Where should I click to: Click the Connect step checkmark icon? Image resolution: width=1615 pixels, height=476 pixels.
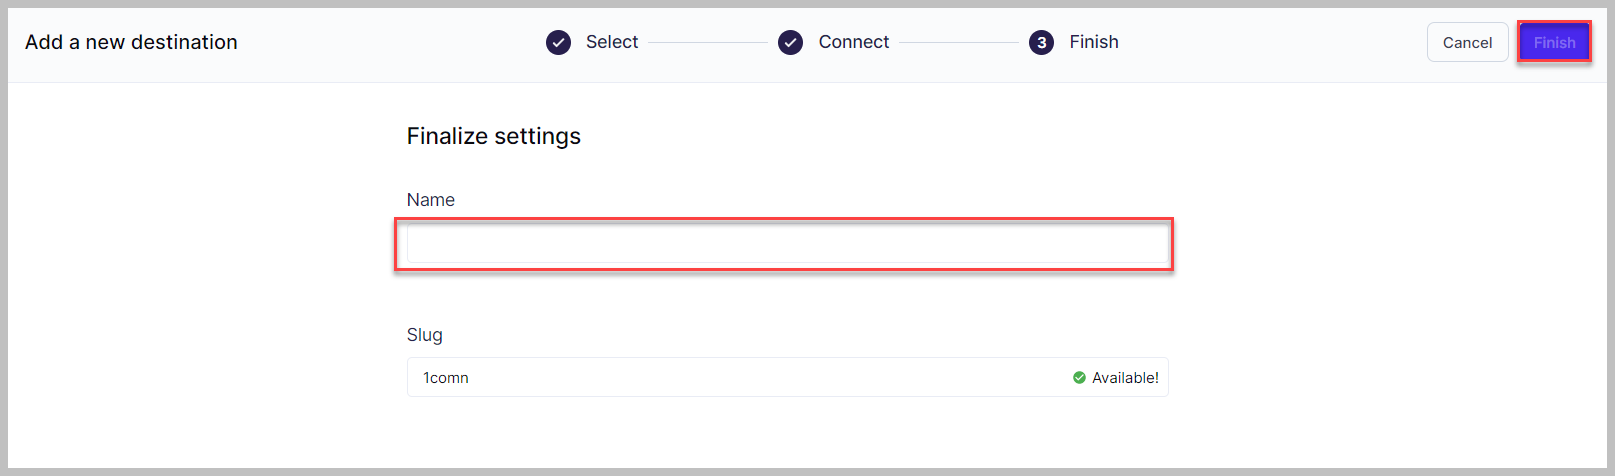pos(790,42)
